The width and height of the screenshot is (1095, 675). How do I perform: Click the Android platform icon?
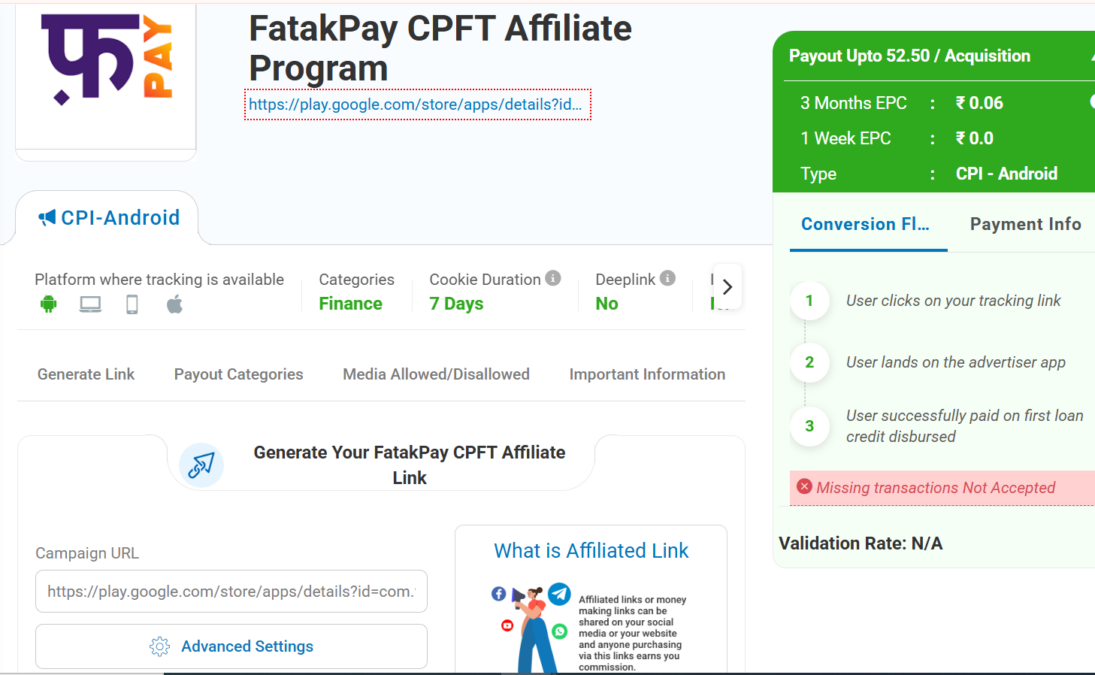[48, 305]
